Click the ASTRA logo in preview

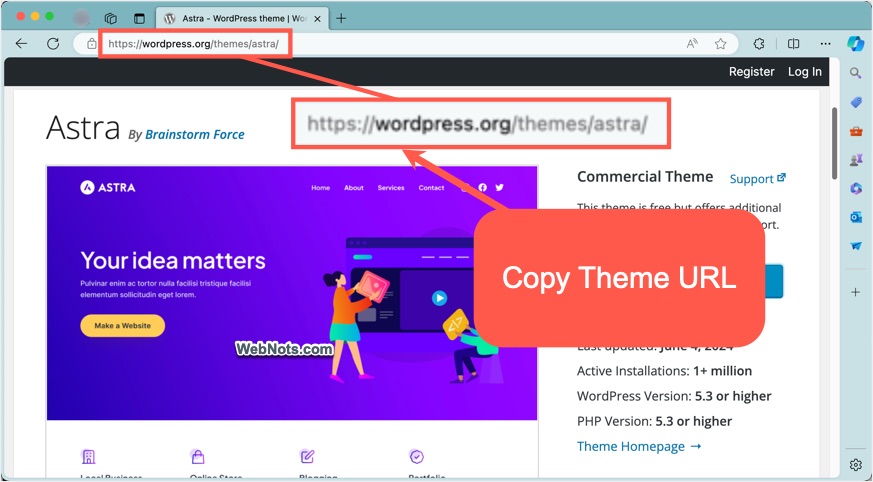(107, 188)
